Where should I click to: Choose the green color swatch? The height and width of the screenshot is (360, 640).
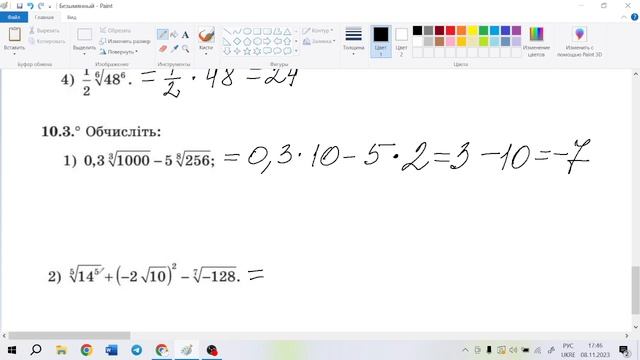[483, 31]
